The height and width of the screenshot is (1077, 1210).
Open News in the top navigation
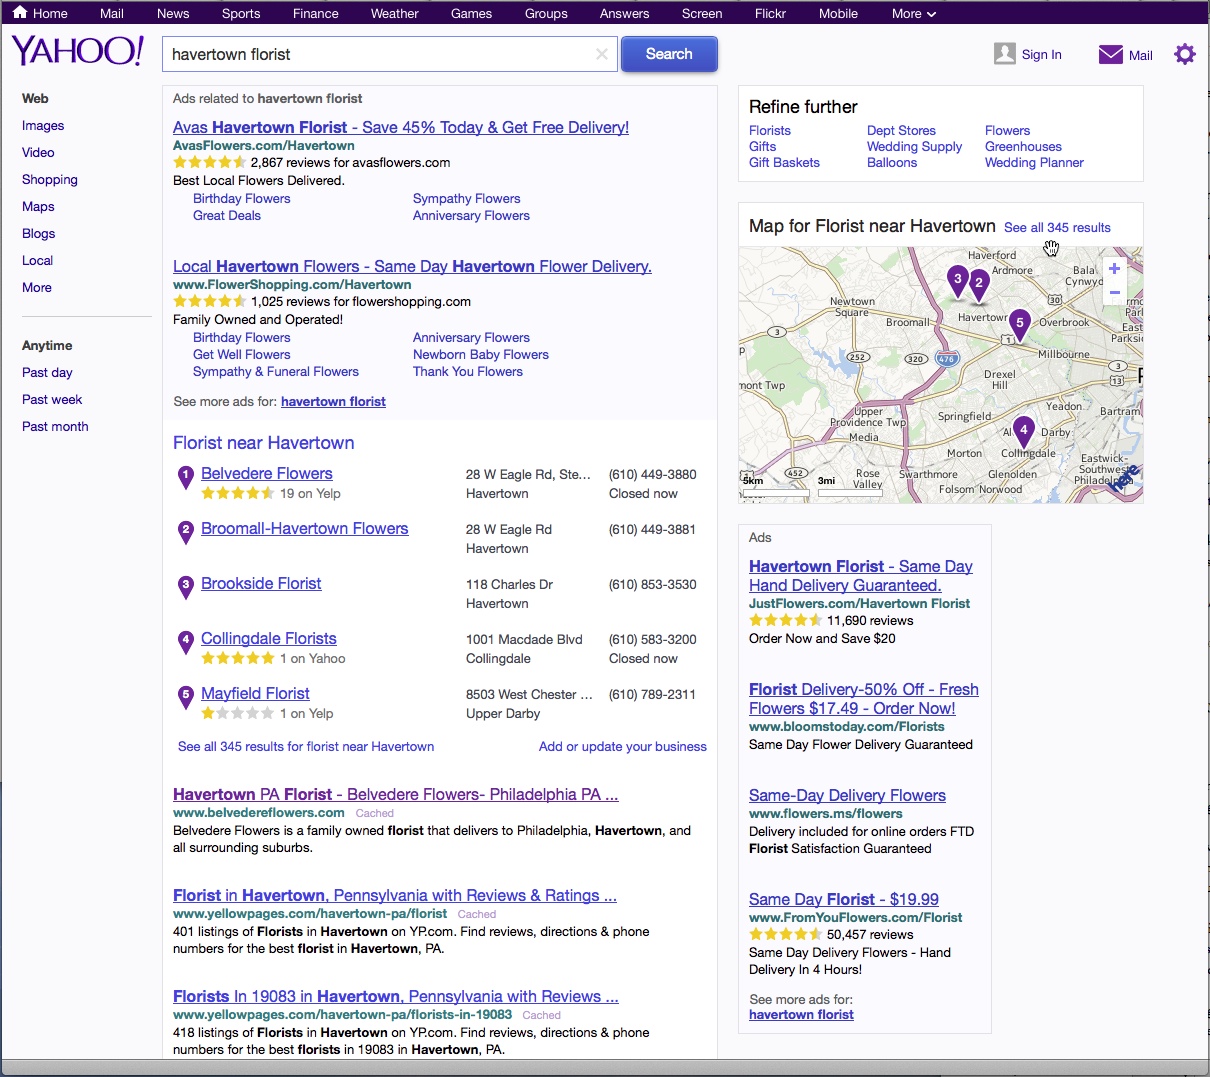click(173, 13)
